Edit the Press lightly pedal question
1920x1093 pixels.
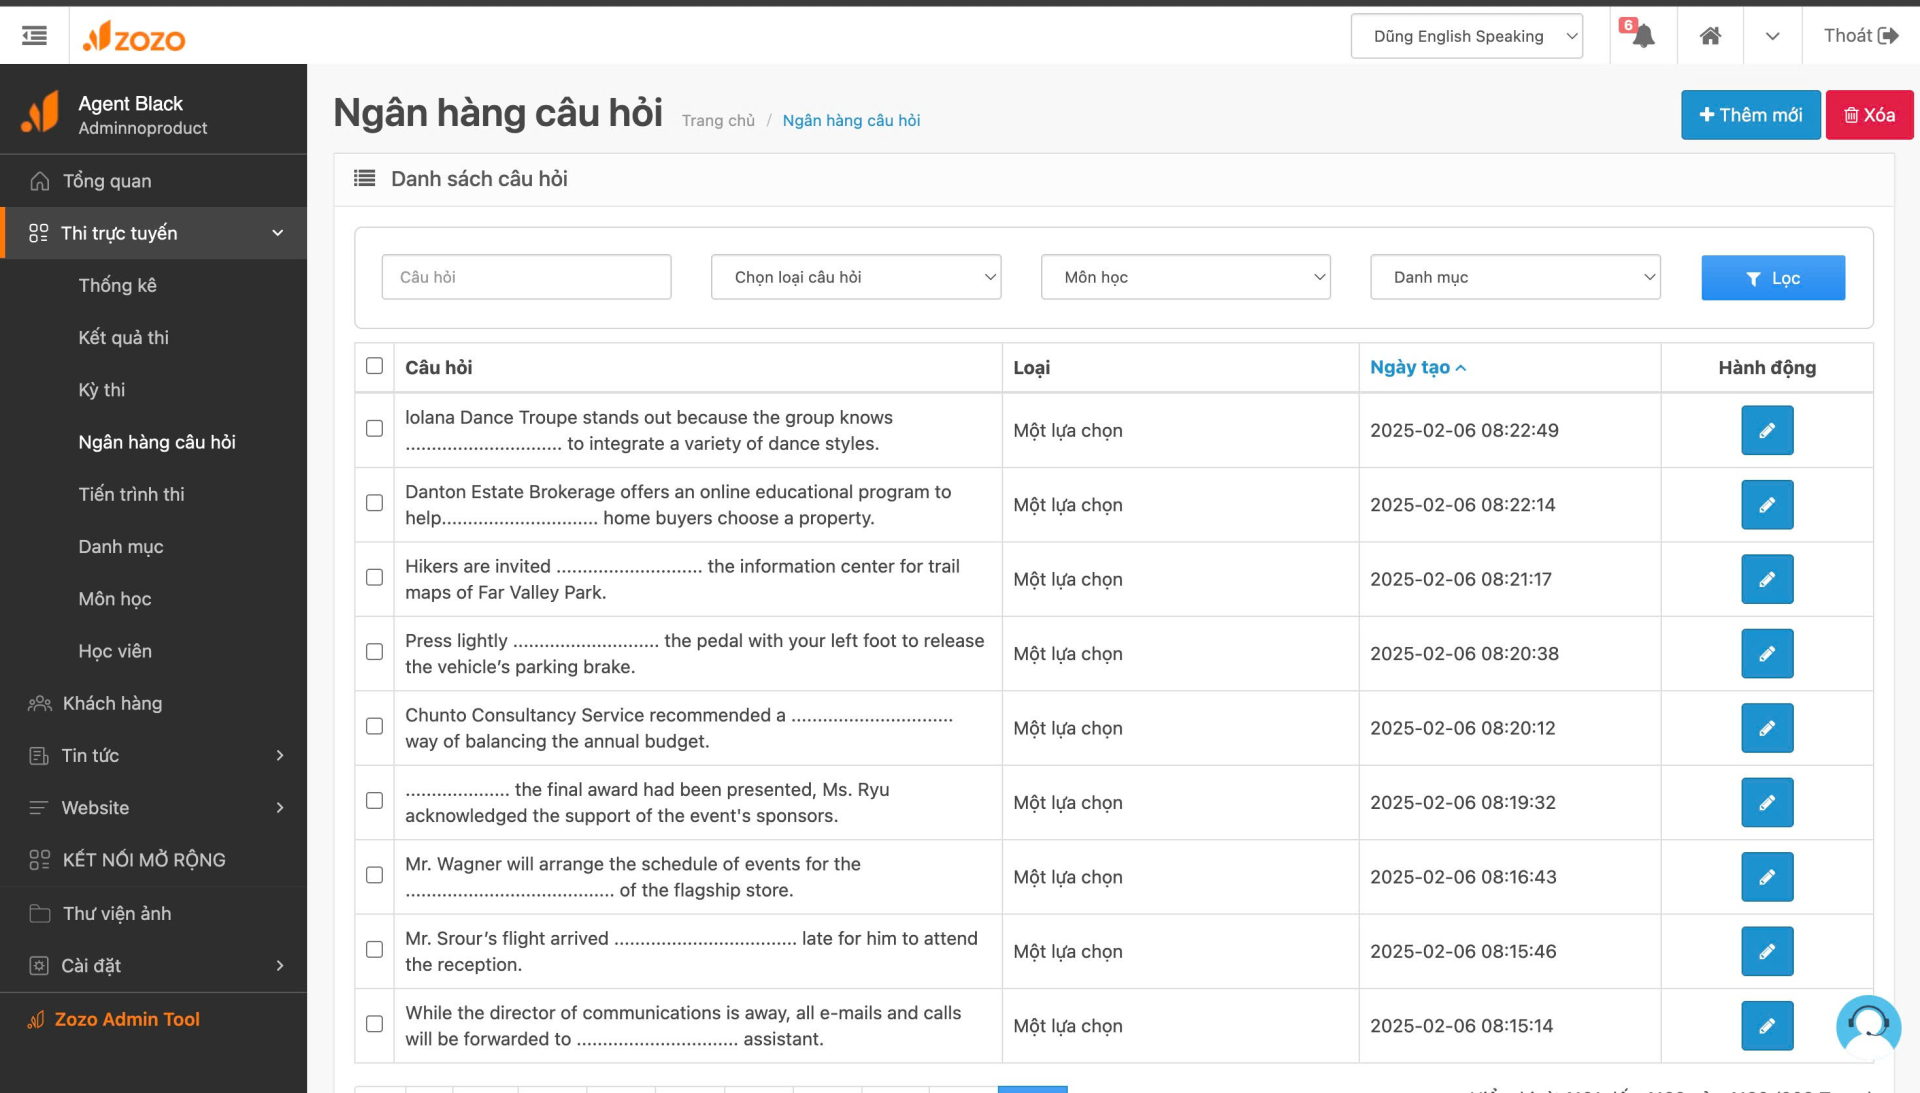(1767, 654)
